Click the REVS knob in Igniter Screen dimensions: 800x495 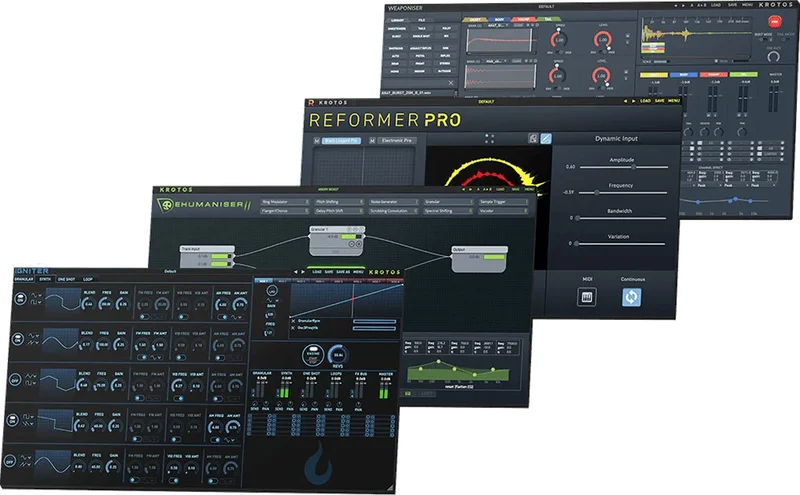coord(338,354)
